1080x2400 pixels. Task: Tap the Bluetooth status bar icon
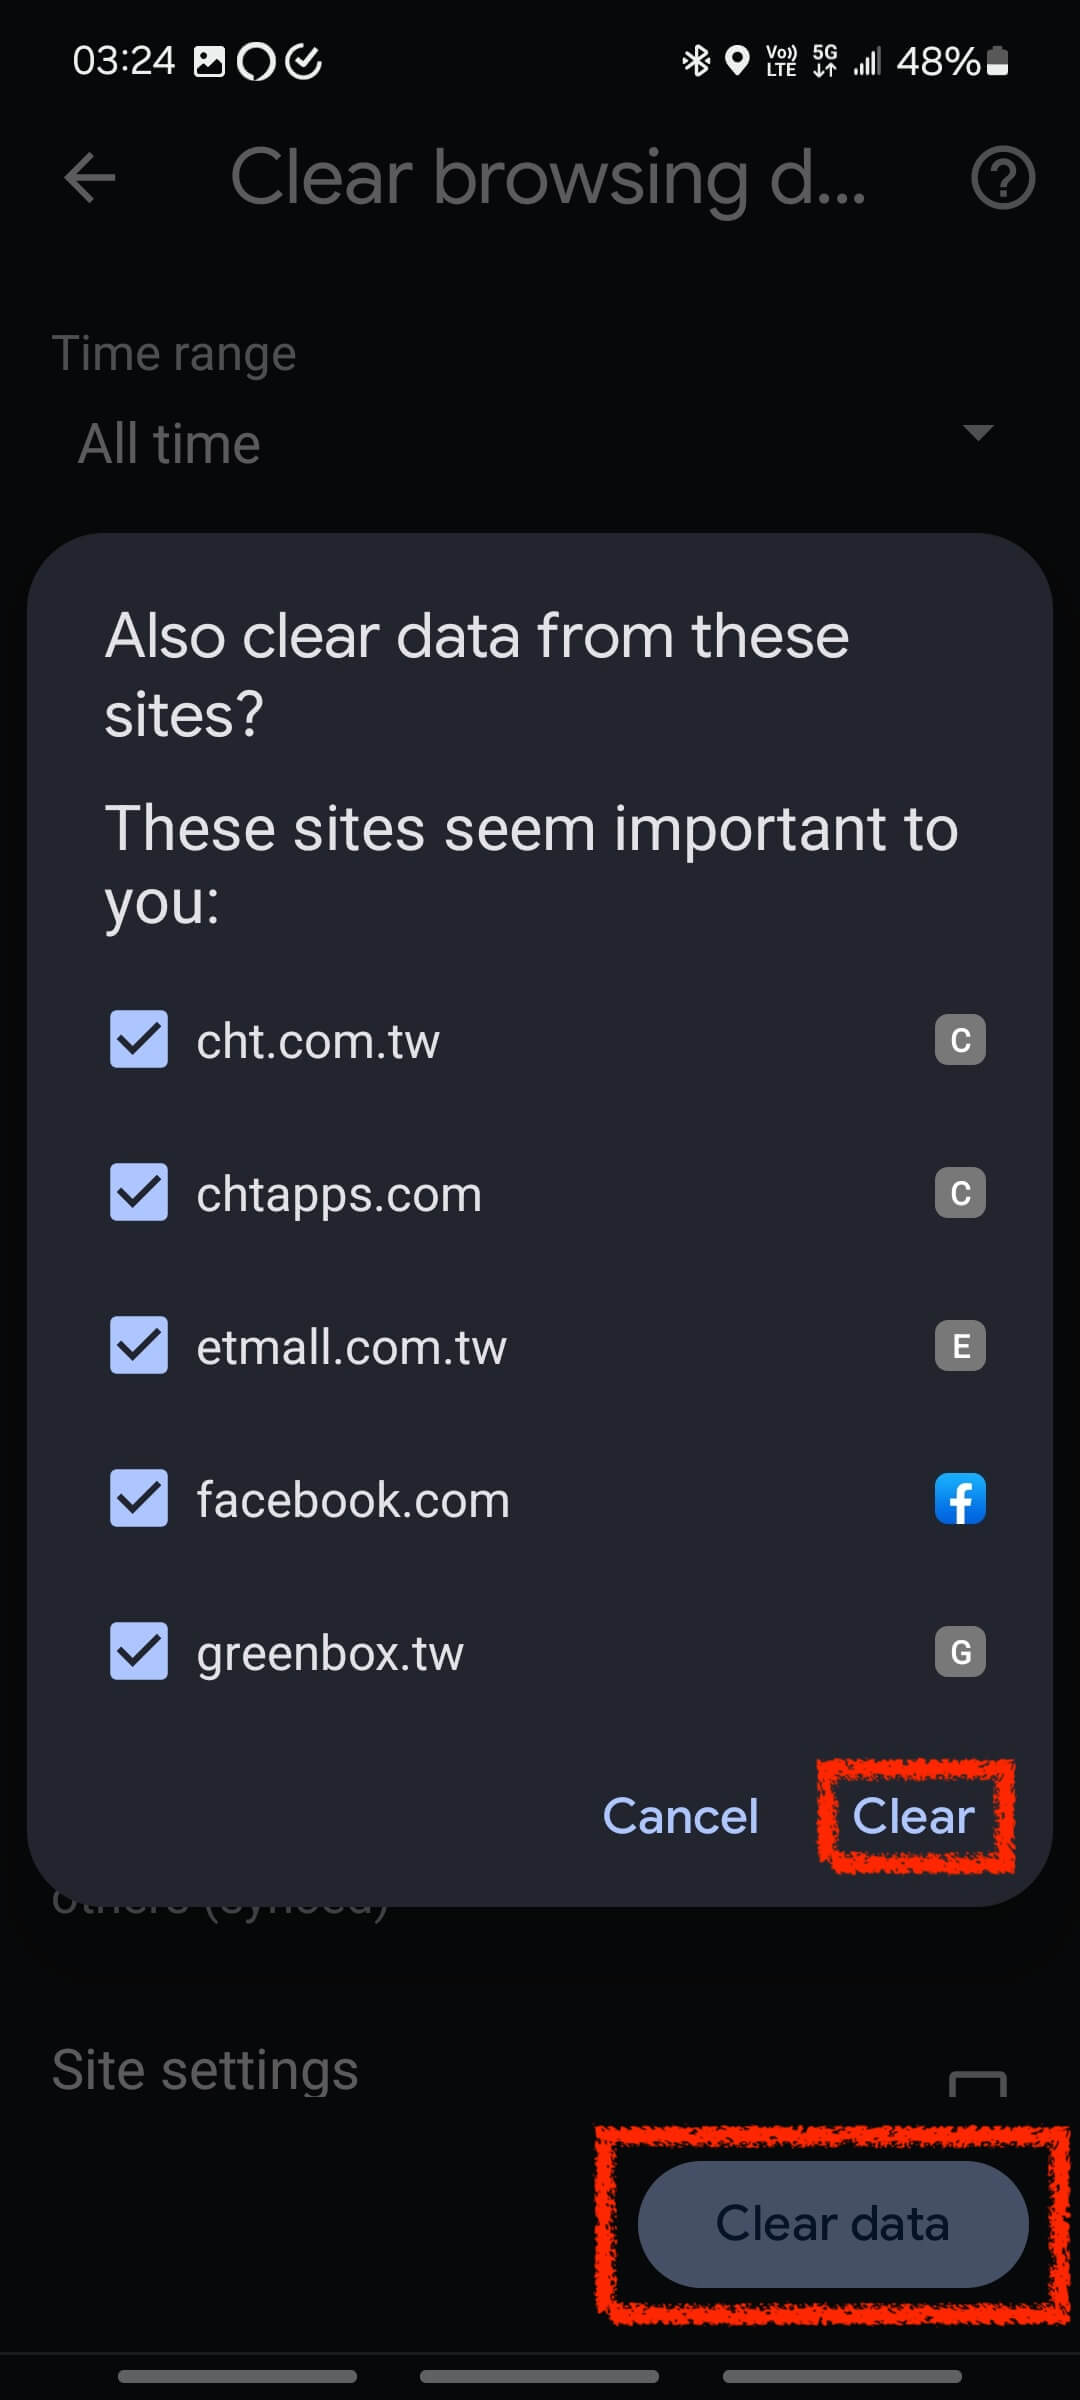[x=695, y=61]
